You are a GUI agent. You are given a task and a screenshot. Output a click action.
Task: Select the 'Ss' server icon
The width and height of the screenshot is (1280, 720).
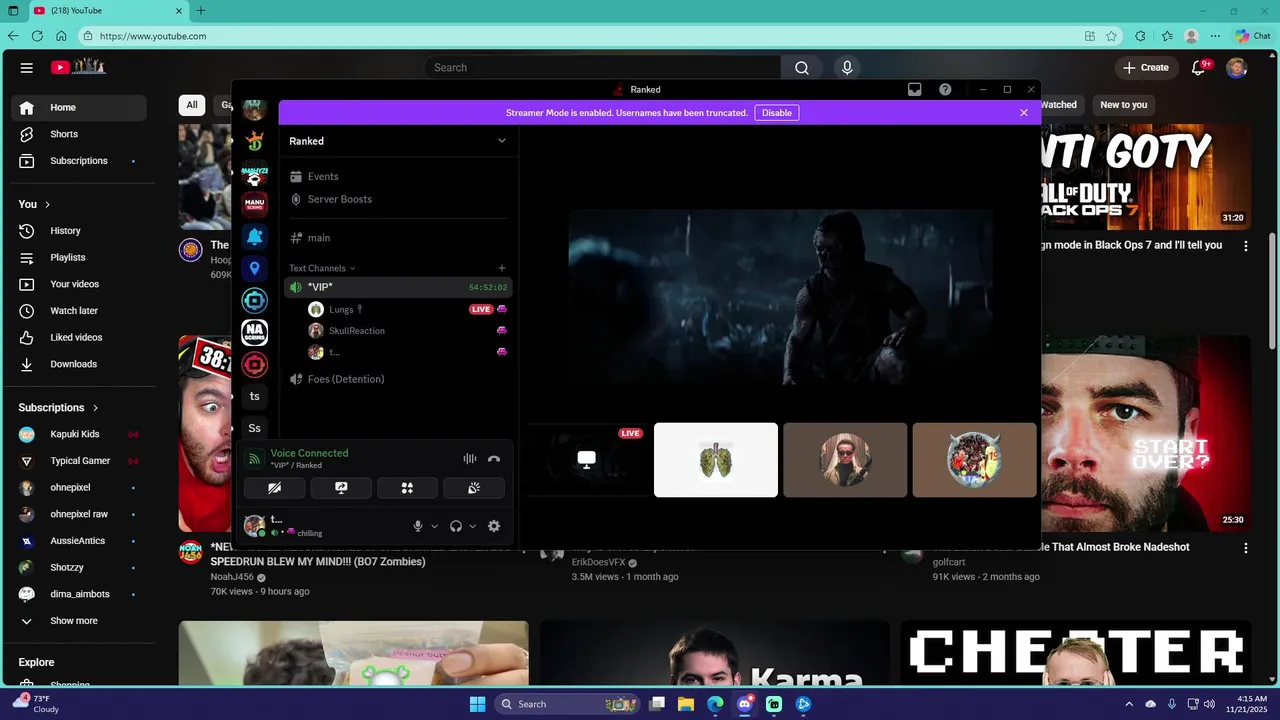coord(255,428)
